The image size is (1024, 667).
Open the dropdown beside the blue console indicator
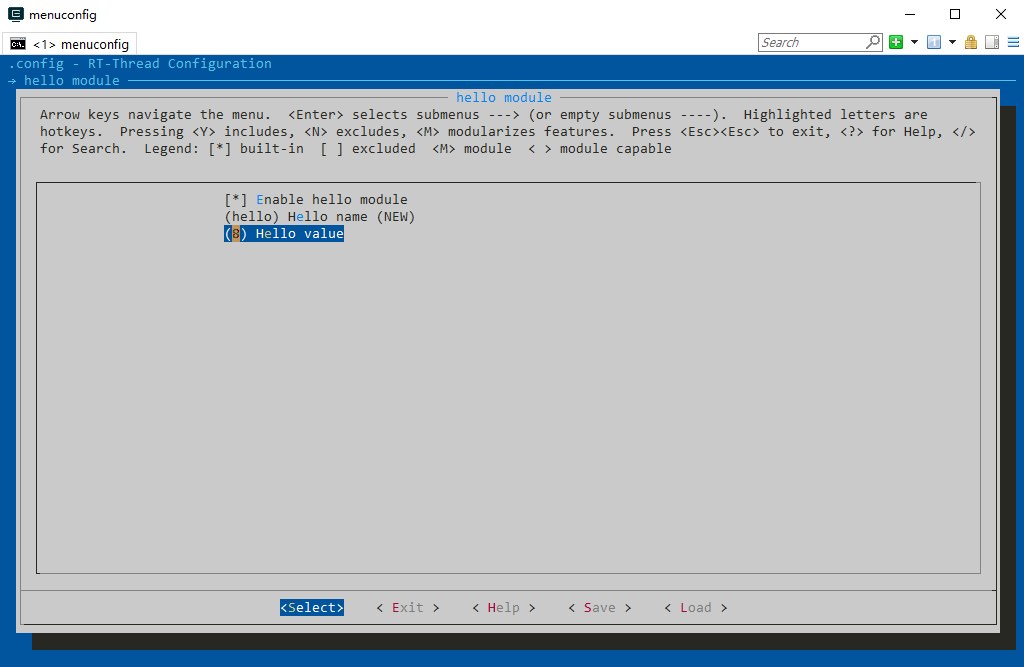pyautogui.click(x=951, y=42)
